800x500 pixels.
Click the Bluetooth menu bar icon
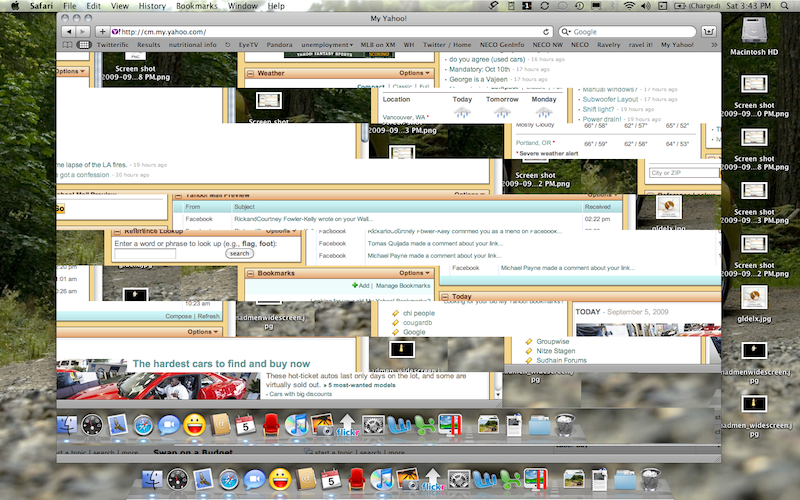613,6
